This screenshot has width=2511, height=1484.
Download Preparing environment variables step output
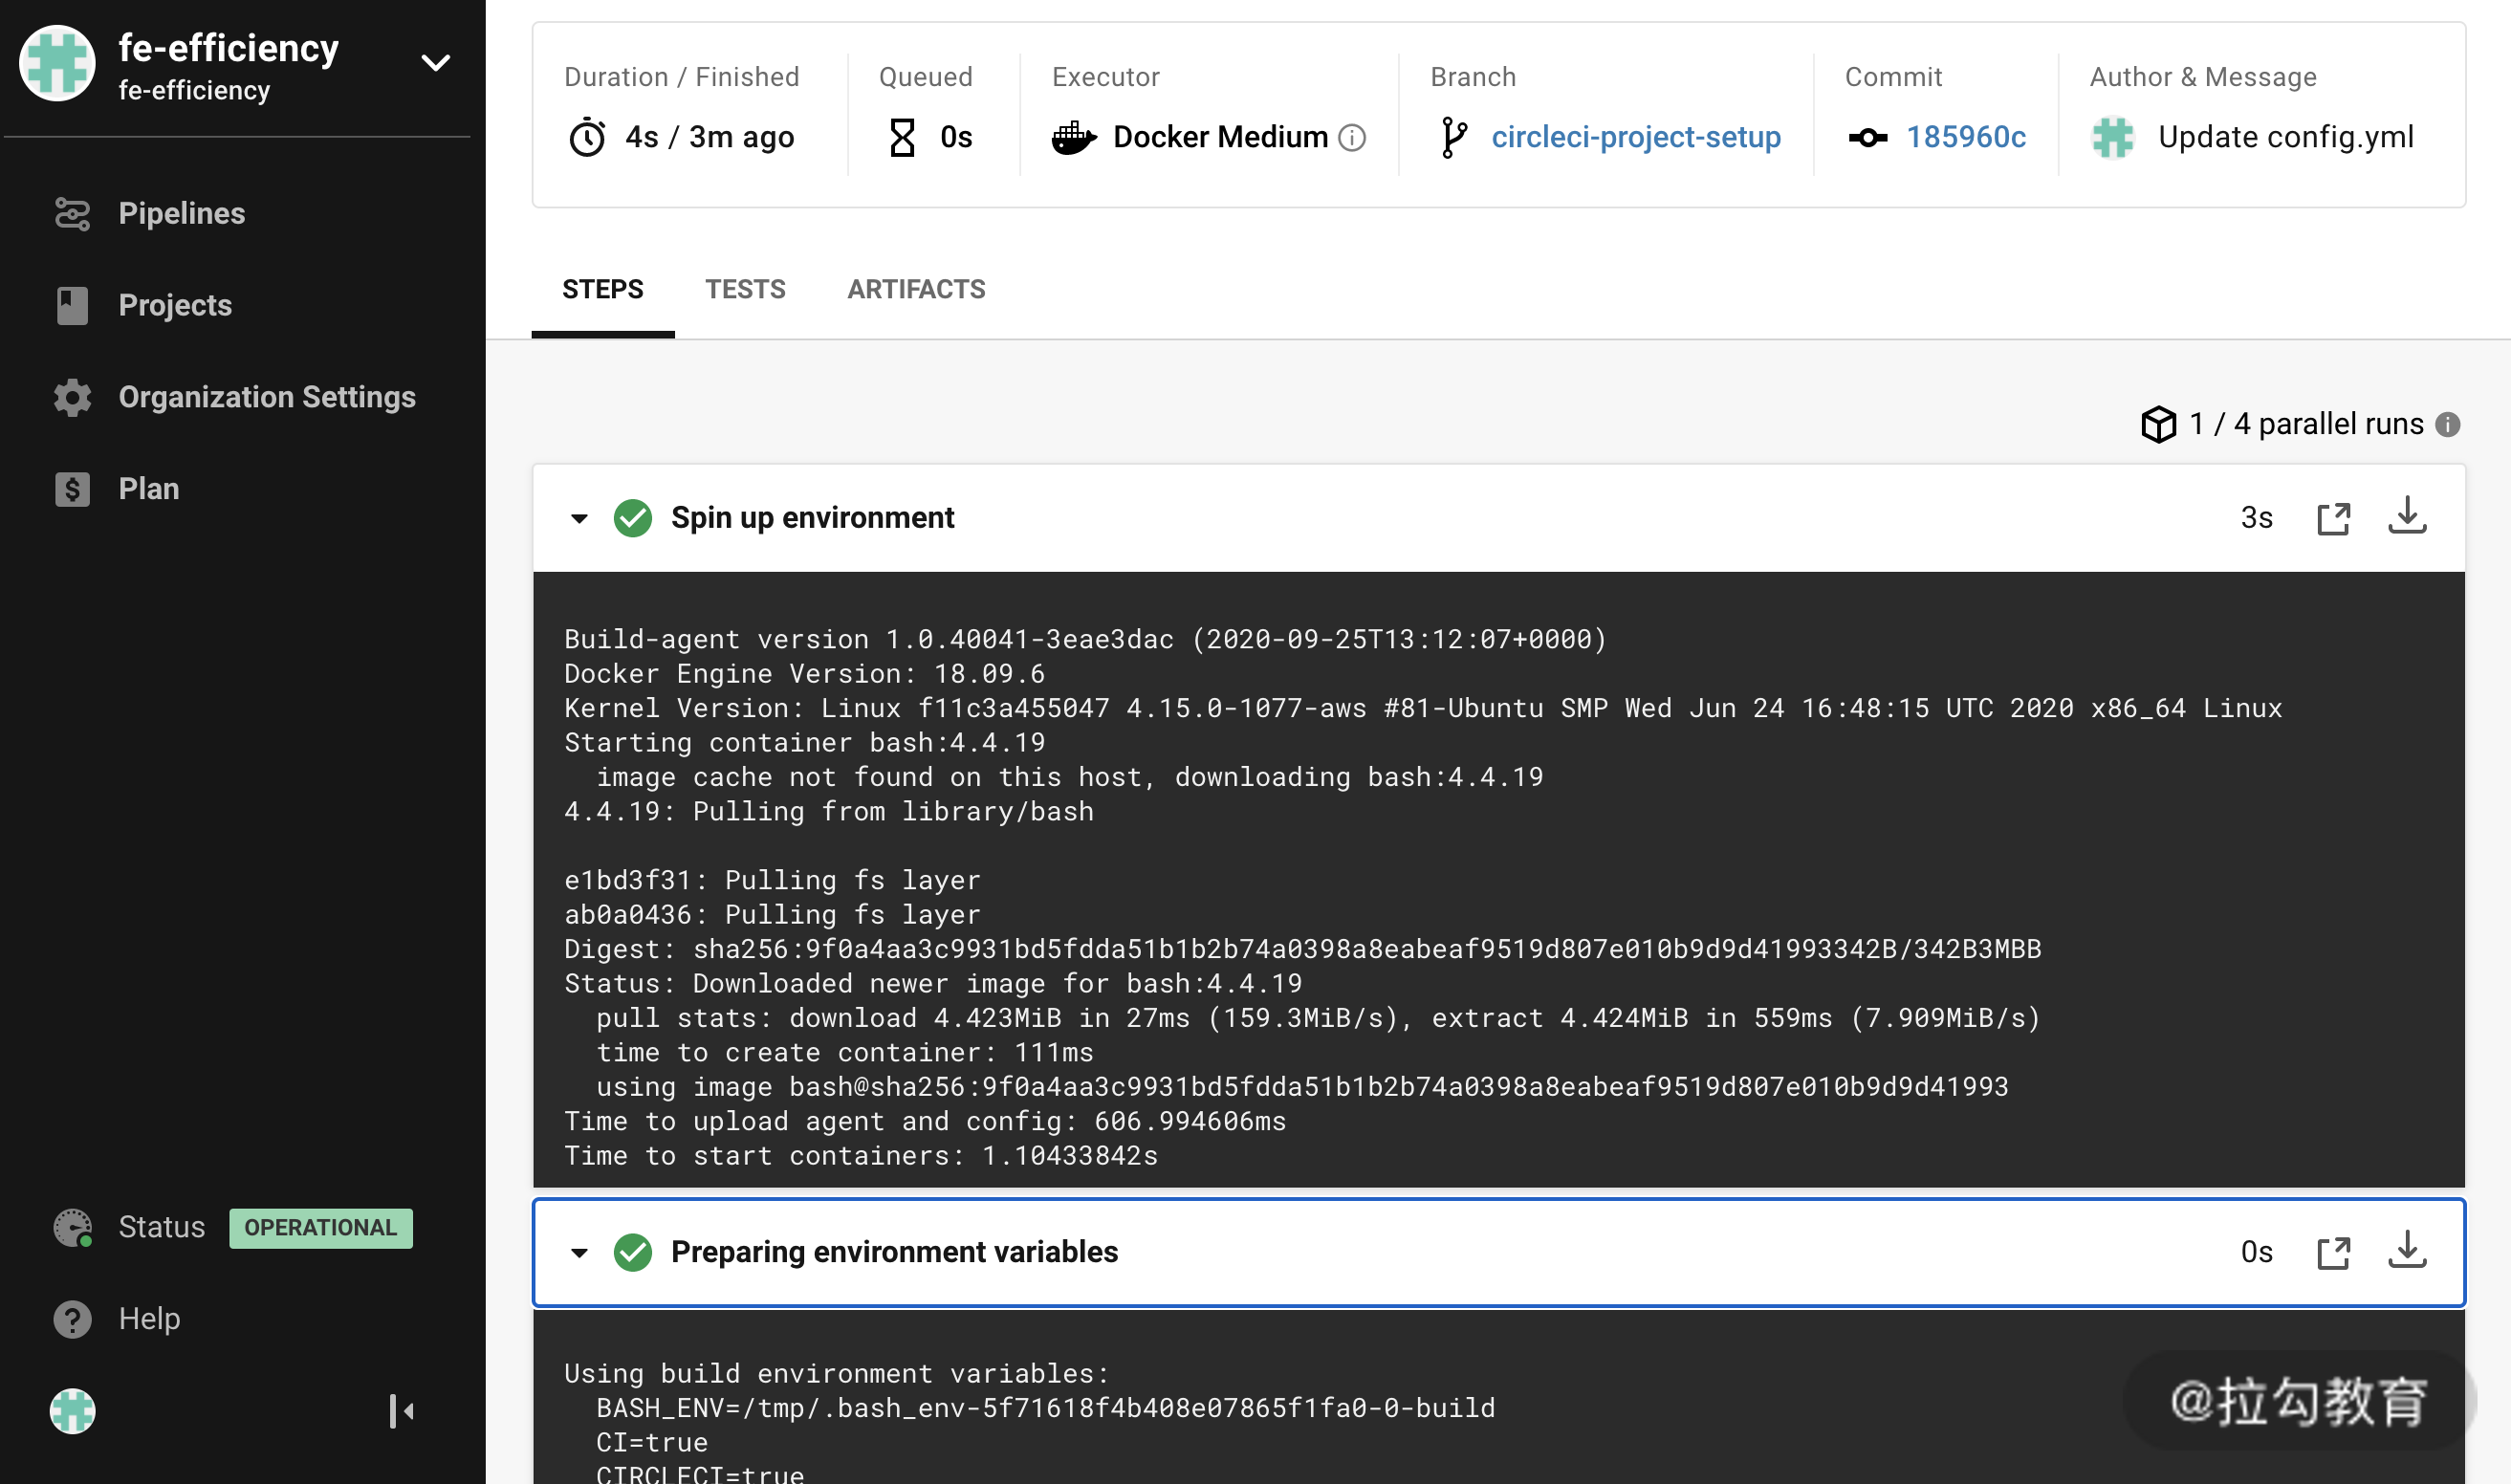(x=2406, y=1251)
